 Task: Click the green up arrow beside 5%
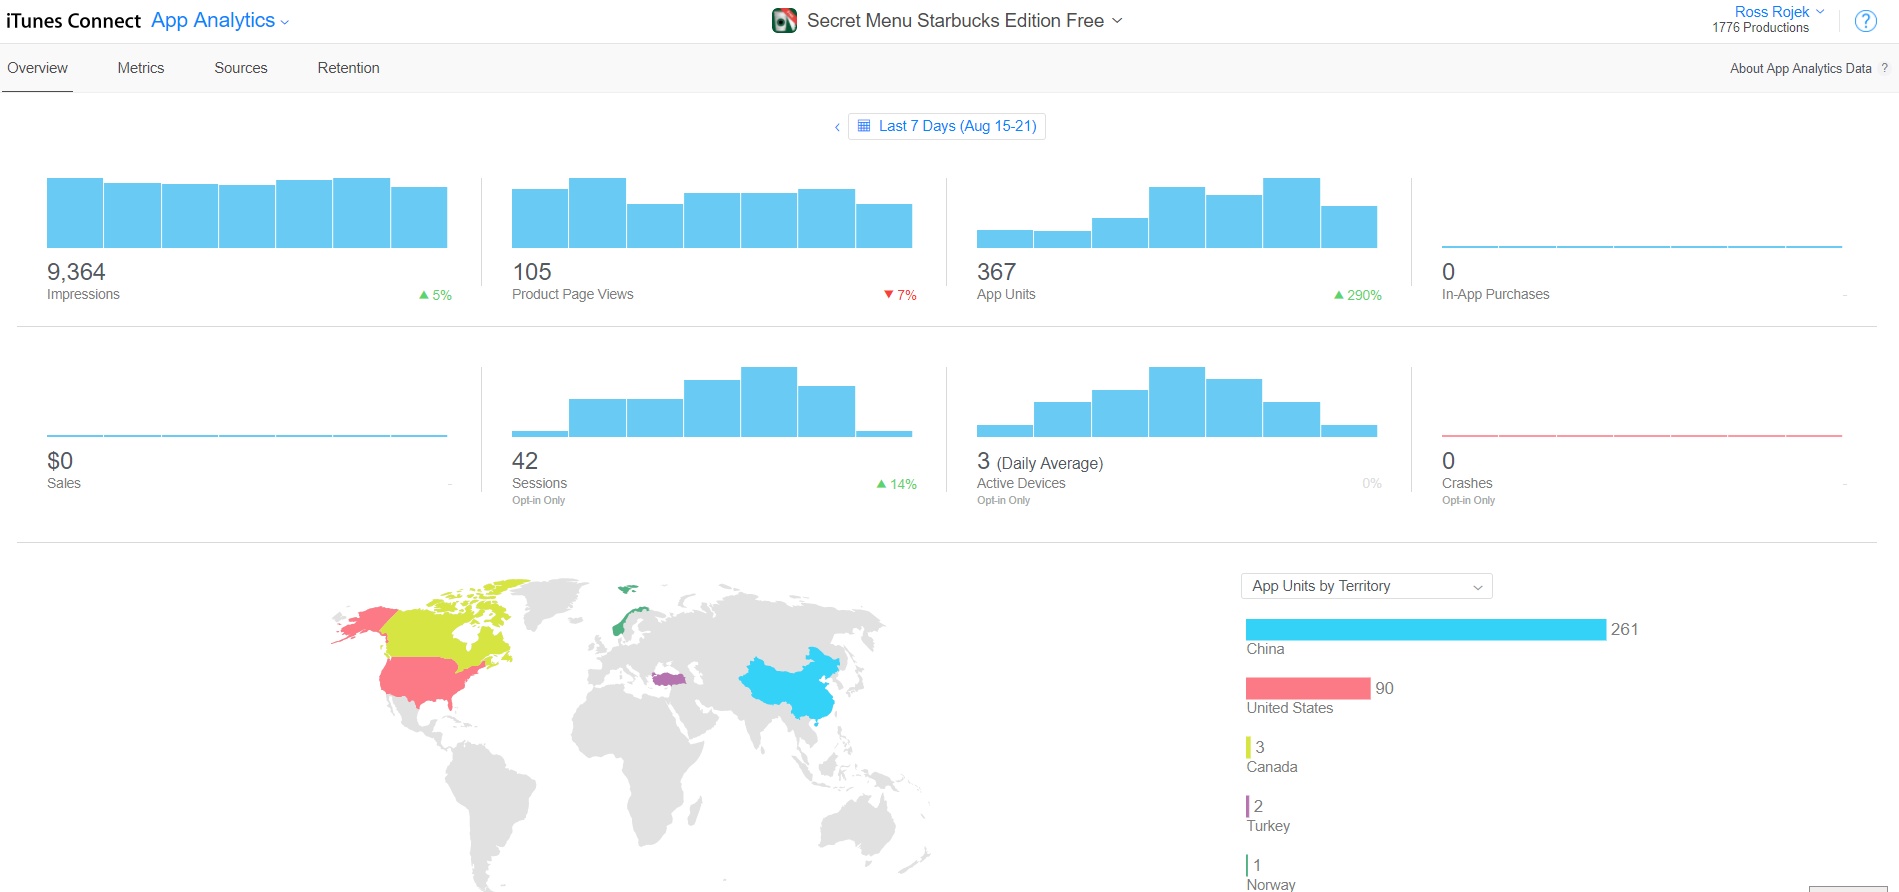click(424, 295)
